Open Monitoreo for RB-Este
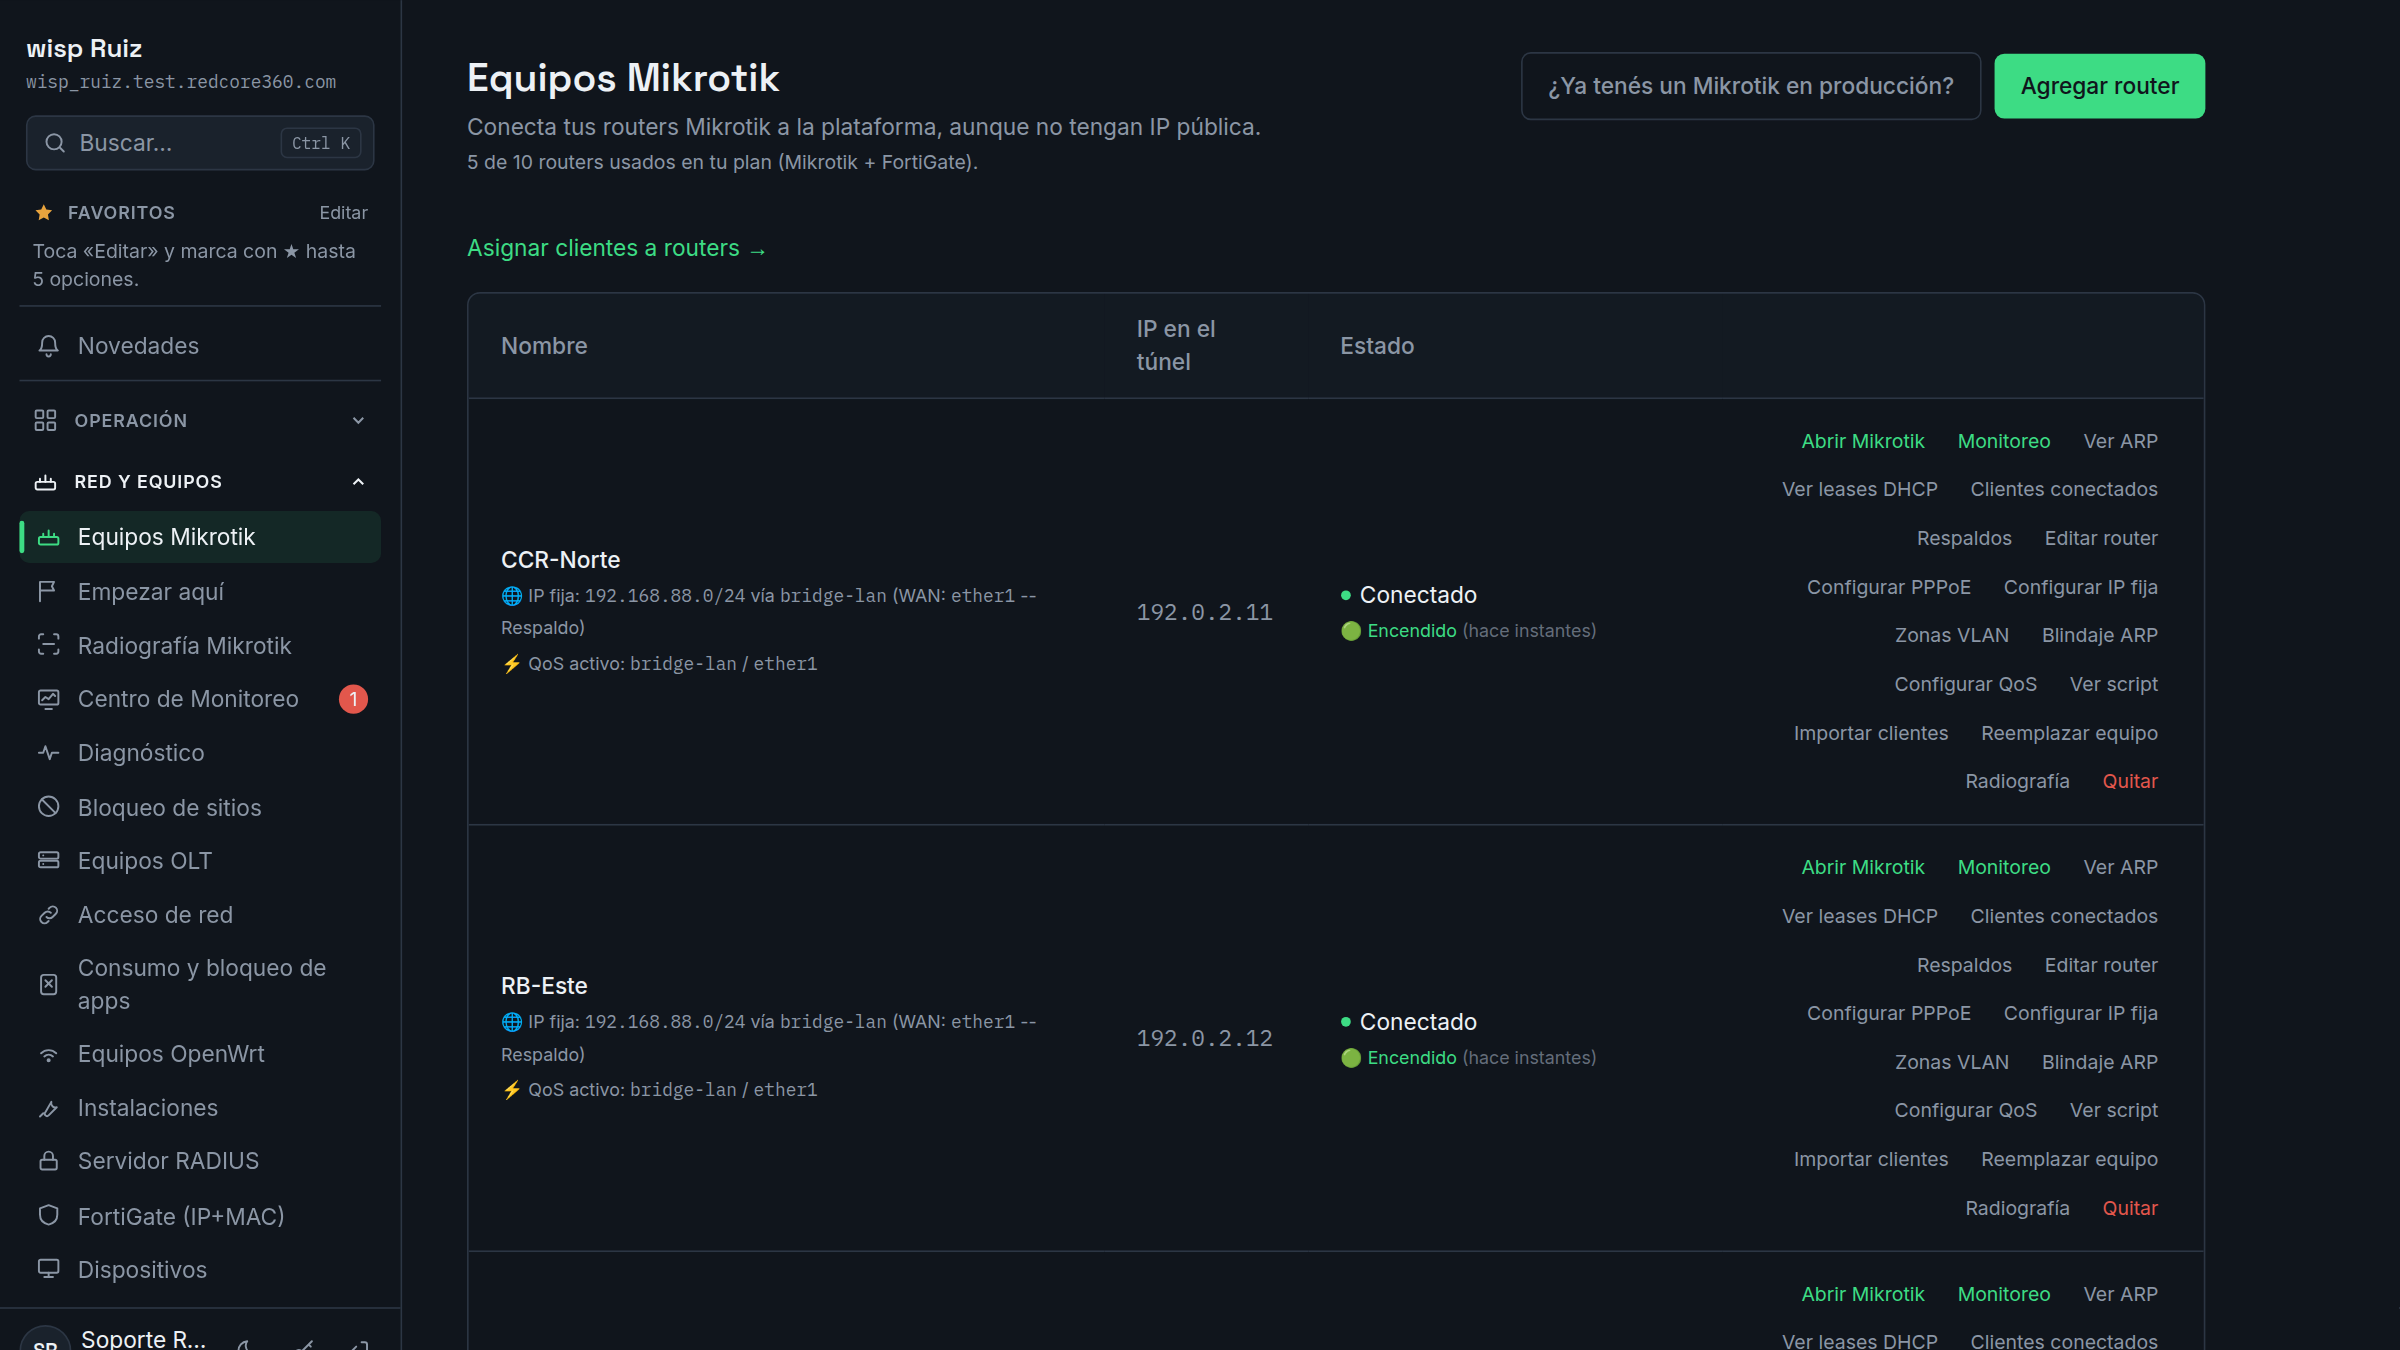The height and width of the screenshot is (1350, 2400). coord(2003,867)
